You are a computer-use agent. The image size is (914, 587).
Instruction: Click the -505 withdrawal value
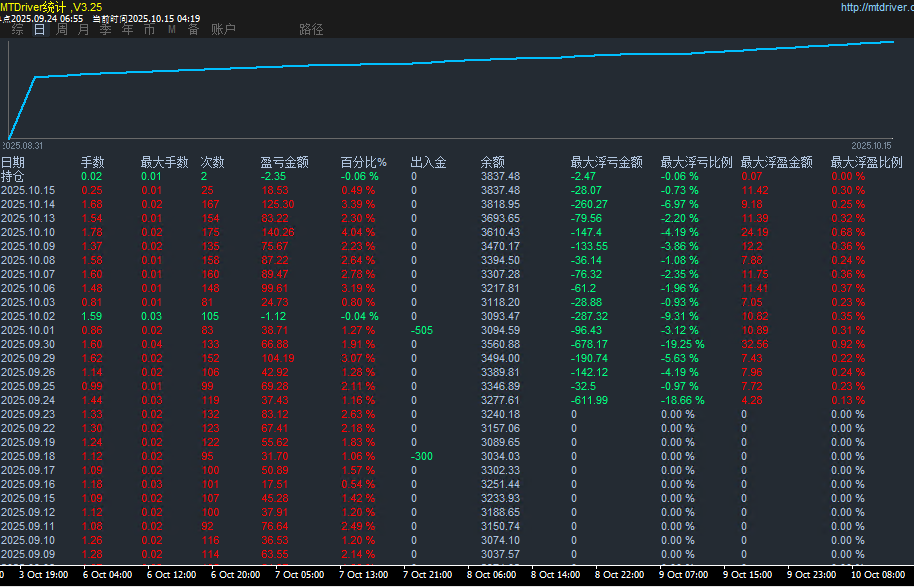tap(421, 330)
